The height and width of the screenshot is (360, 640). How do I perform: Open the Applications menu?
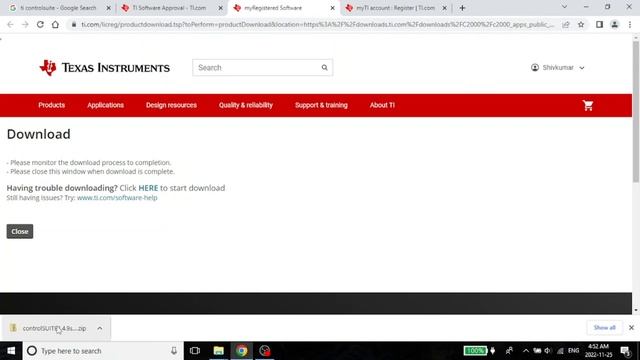pyautogui.click(x=105, y=105)
